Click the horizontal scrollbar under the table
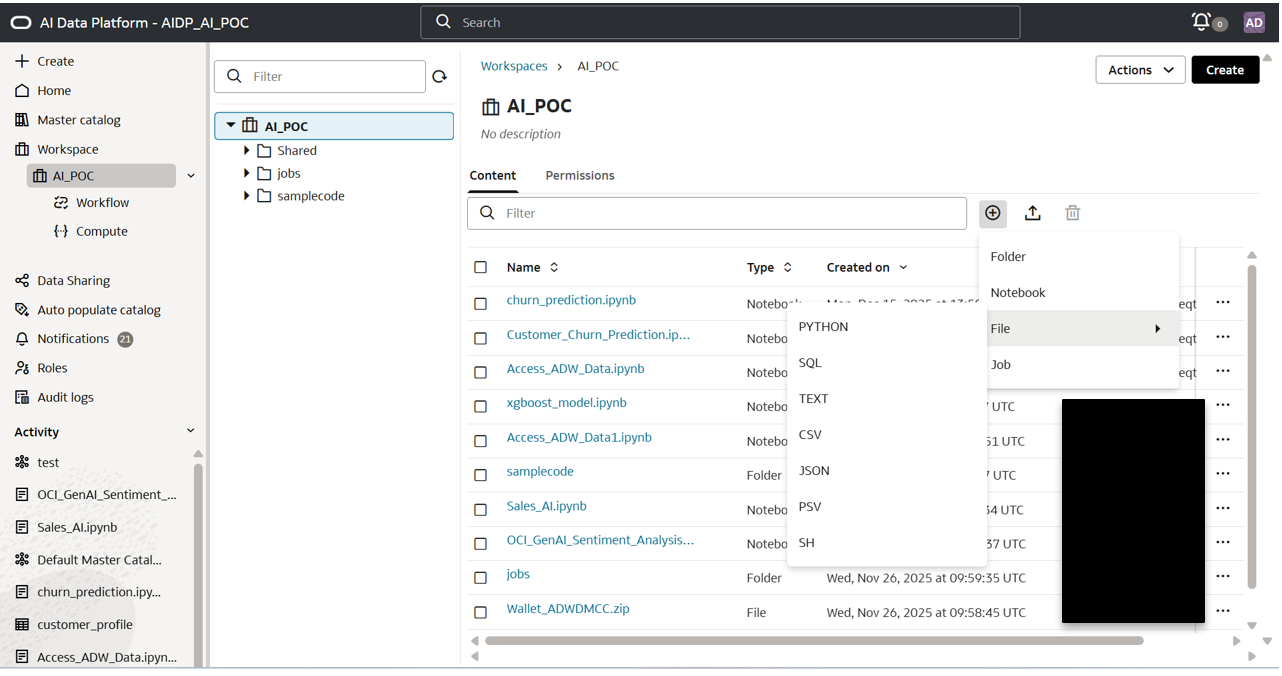Image resolution: width=1282 pixels, height=676 pixels. [x=813, y=641]
